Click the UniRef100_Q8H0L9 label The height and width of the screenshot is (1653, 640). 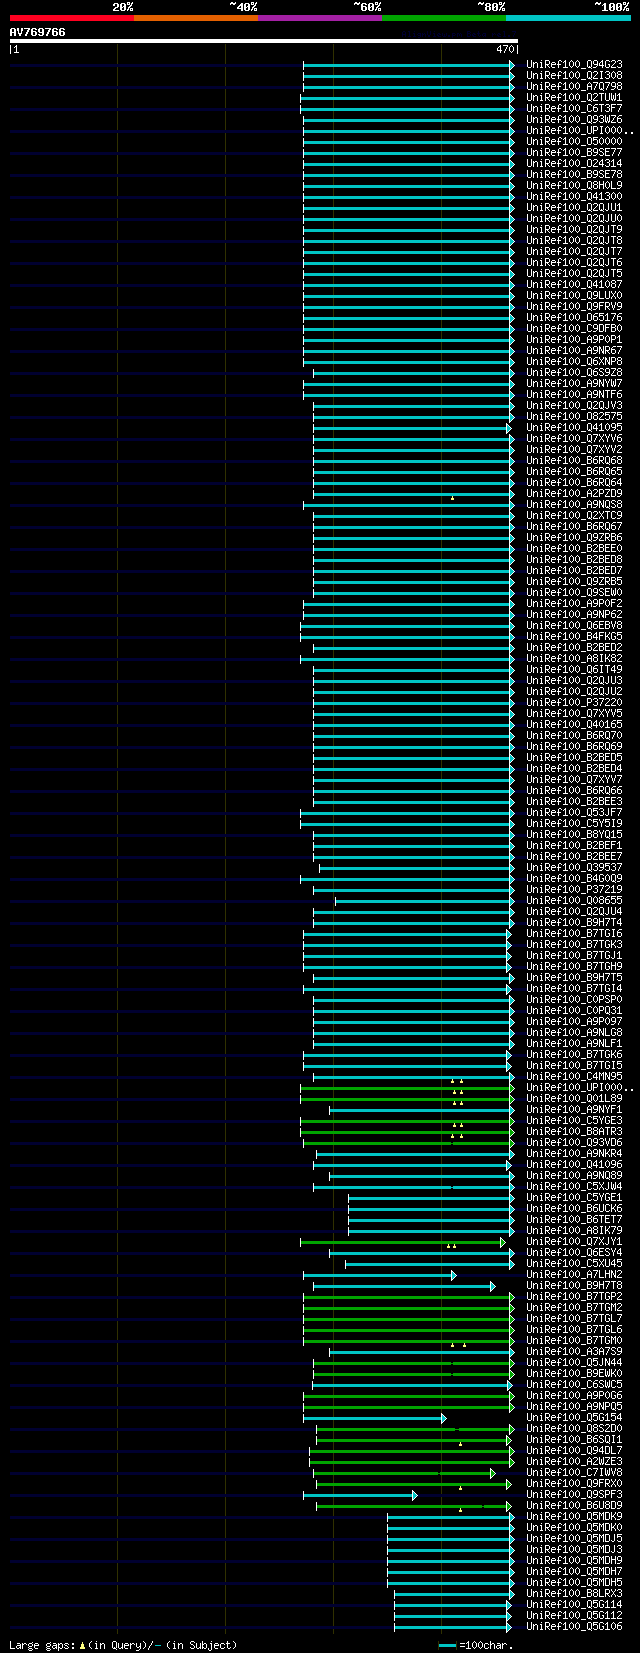(x=574, y=186)
